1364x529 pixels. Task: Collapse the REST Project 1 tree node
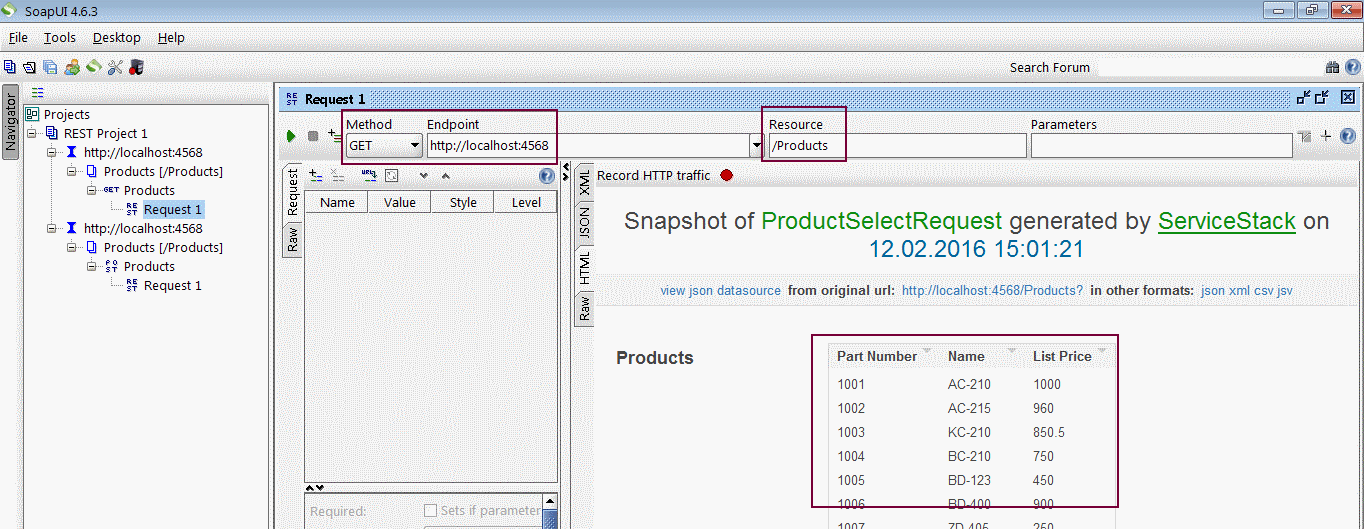click(x=33, y=133)
